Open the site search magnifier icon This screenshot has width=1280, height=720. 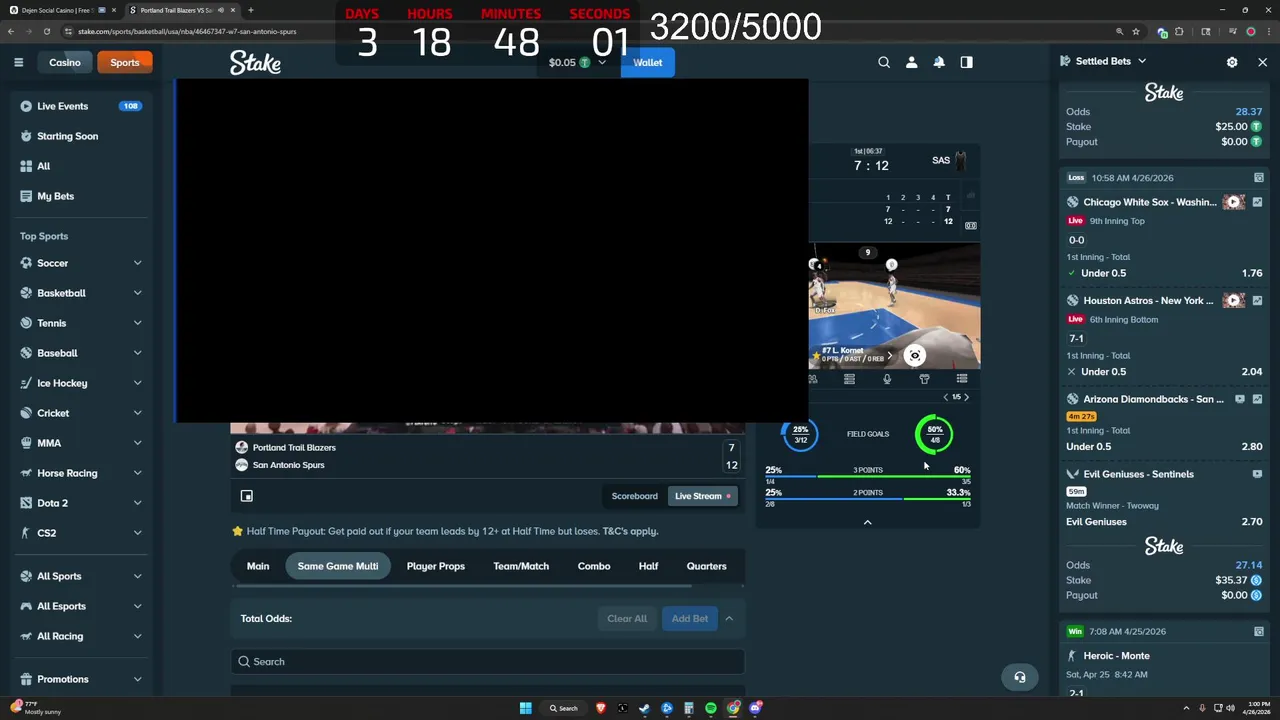coord(884,62)
